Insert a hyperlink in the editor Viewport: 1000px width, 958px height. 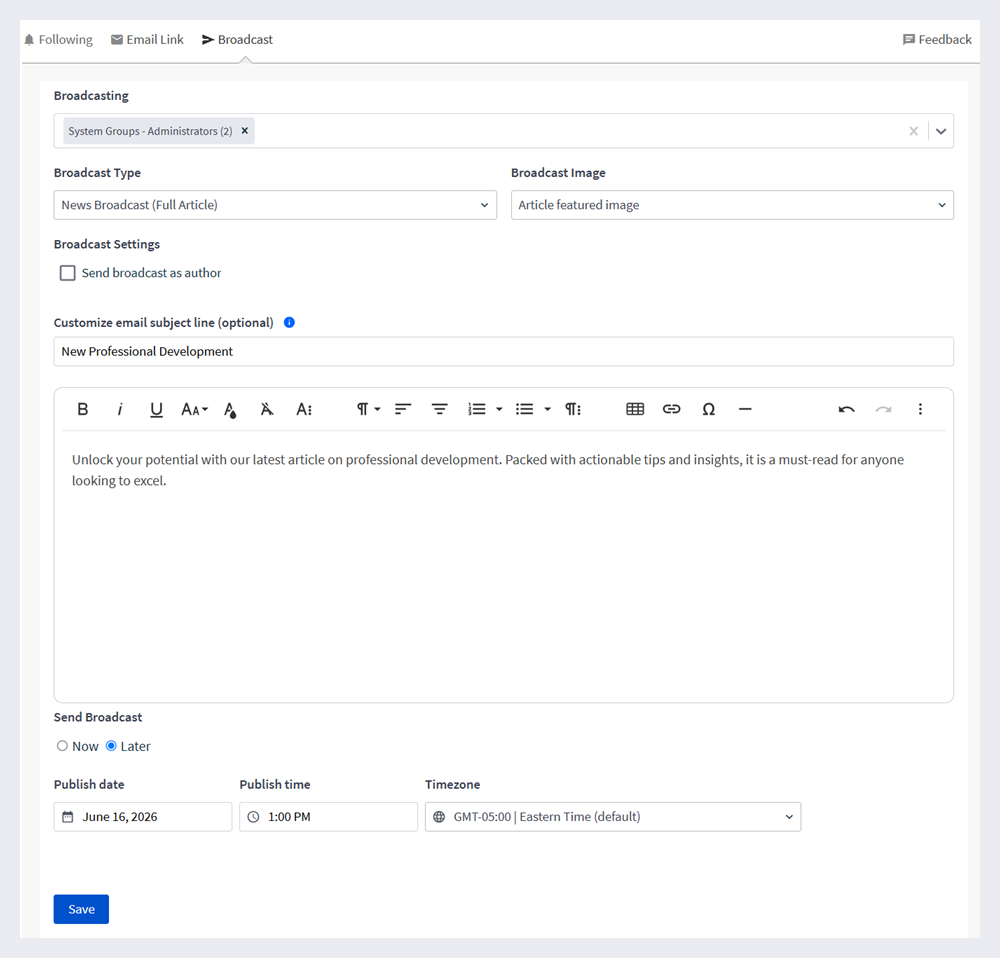[x=672, y=409]
